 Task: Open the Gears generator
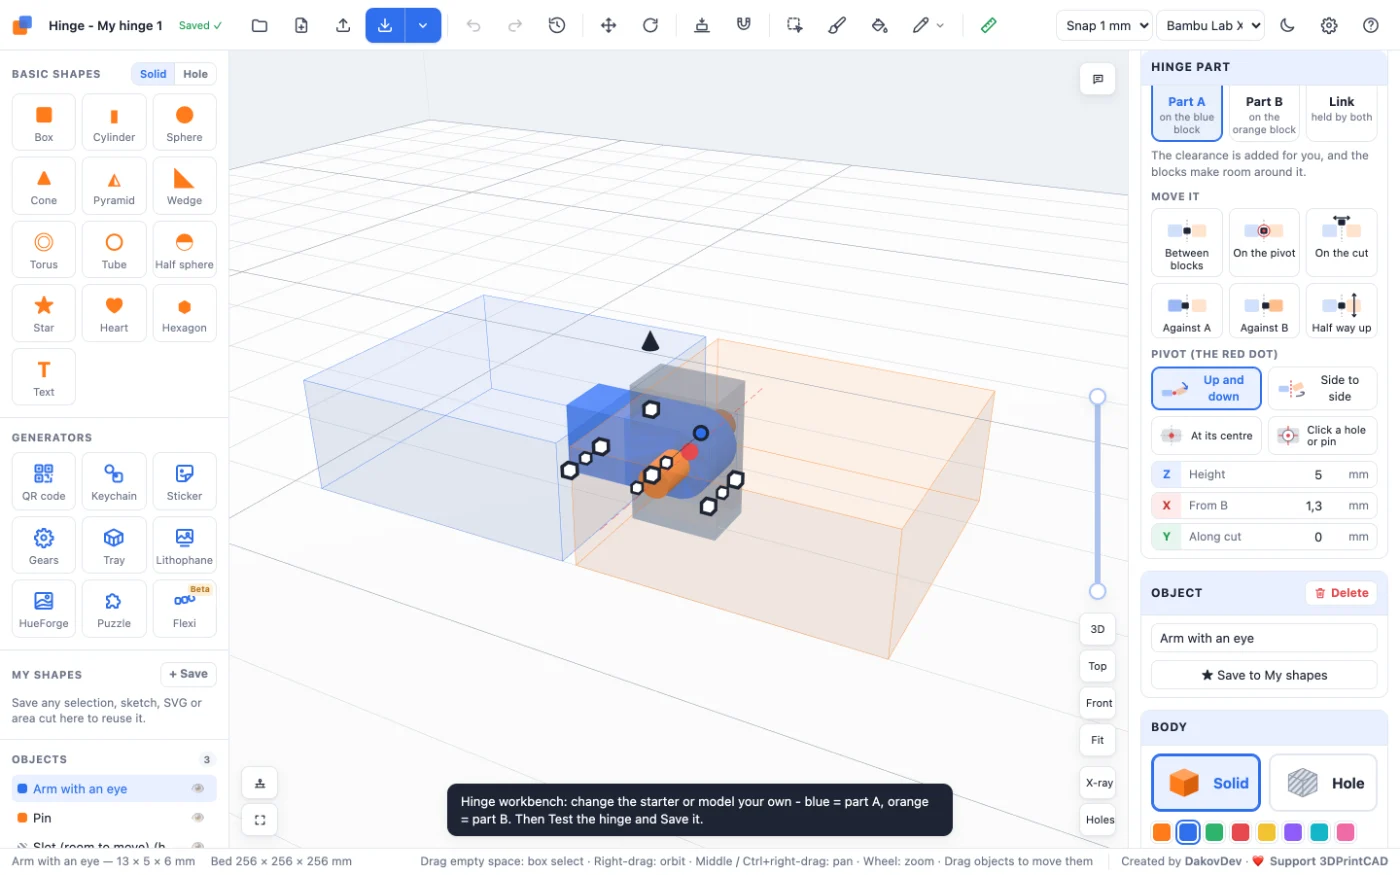[x=44, y=545]
